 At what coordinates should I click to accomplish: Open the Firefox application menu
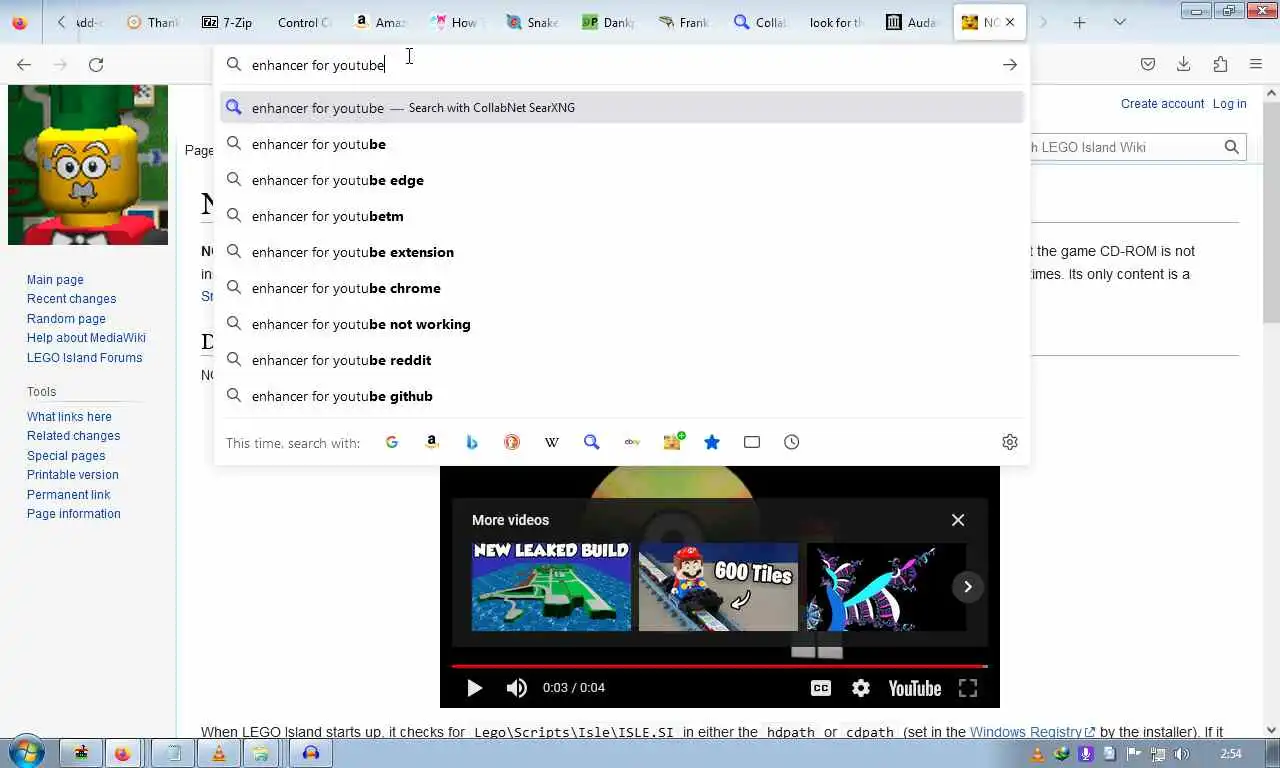1256,65
